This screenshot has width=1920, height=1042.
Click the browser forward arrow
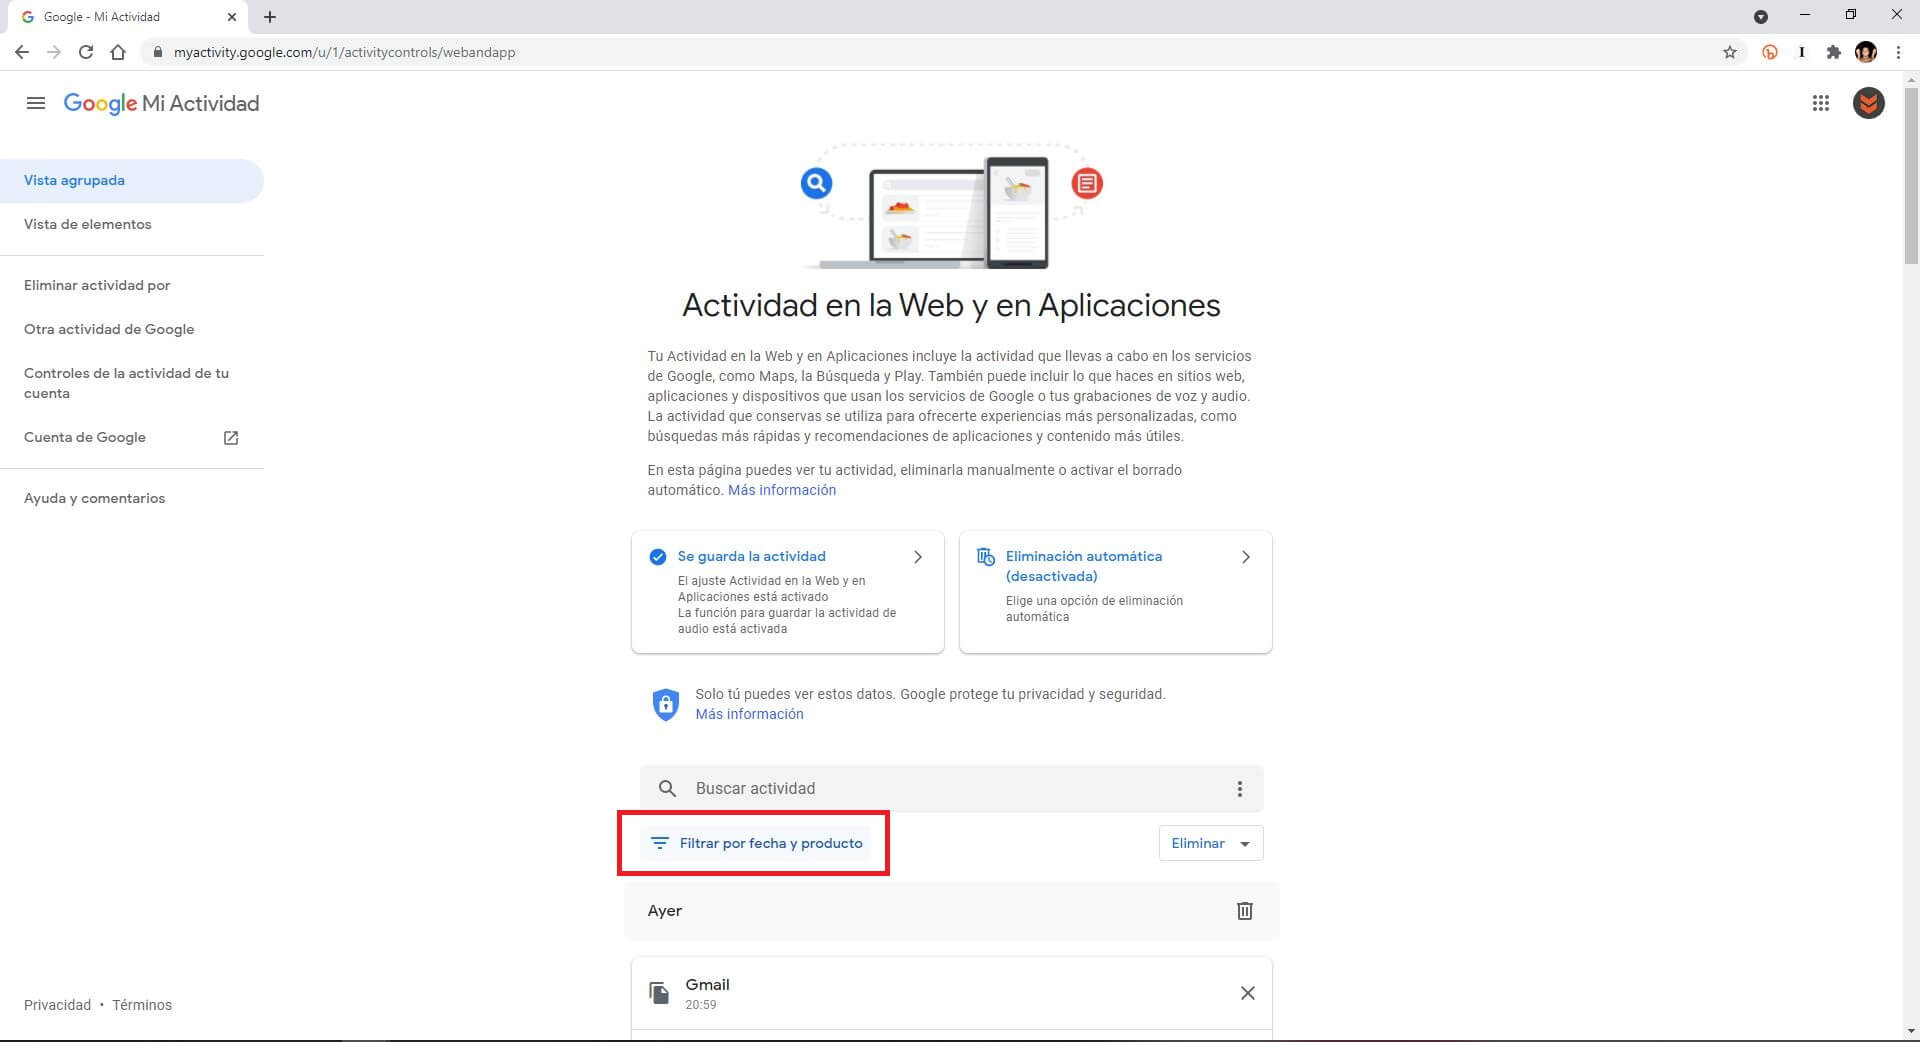54,52
